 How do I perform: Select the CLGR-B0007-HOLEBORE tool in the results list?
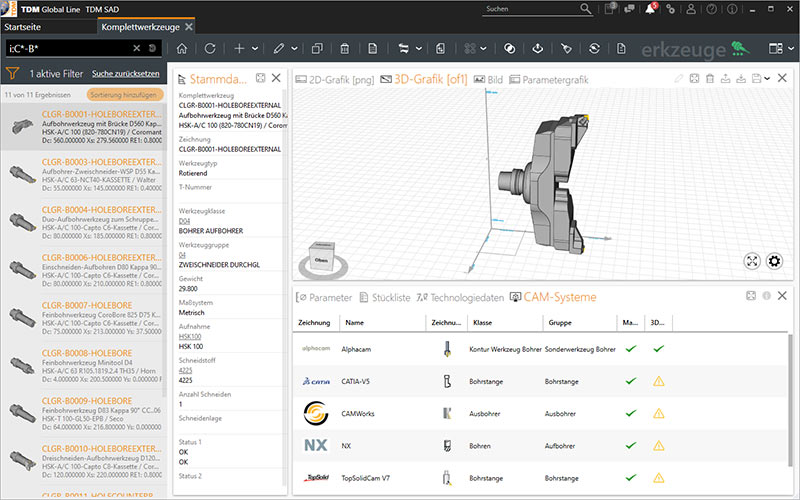[x=84, y=317]
